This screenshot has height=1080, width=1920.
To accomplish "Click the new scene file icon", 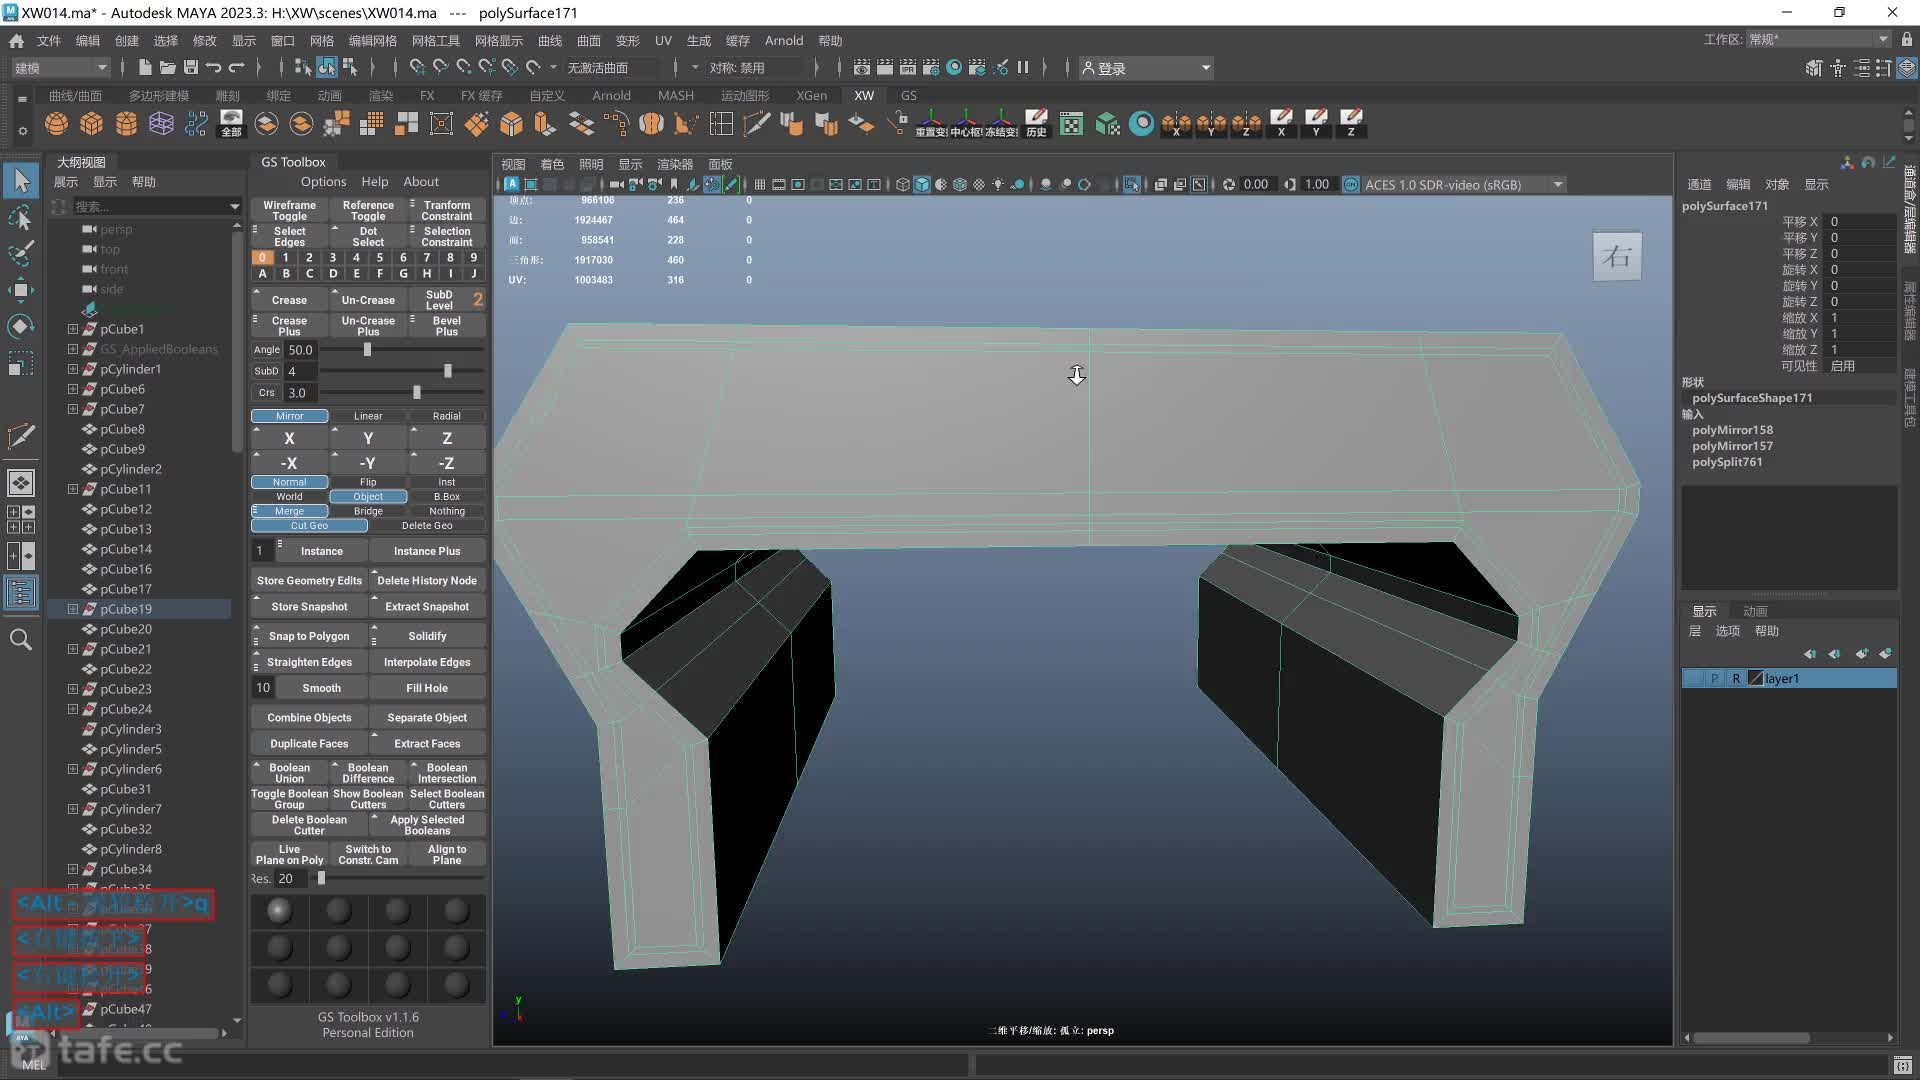I will [x=145, y=68].
